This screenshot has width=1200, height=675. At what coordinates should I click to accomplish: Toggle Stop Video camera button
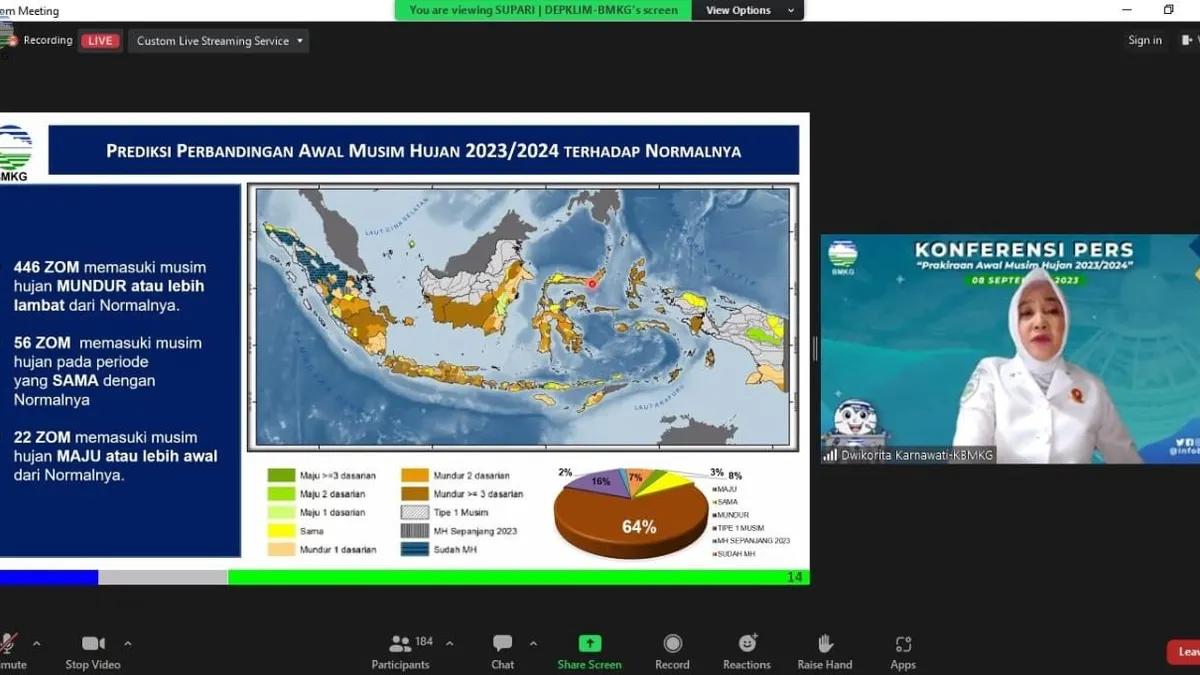click(93, 651)
